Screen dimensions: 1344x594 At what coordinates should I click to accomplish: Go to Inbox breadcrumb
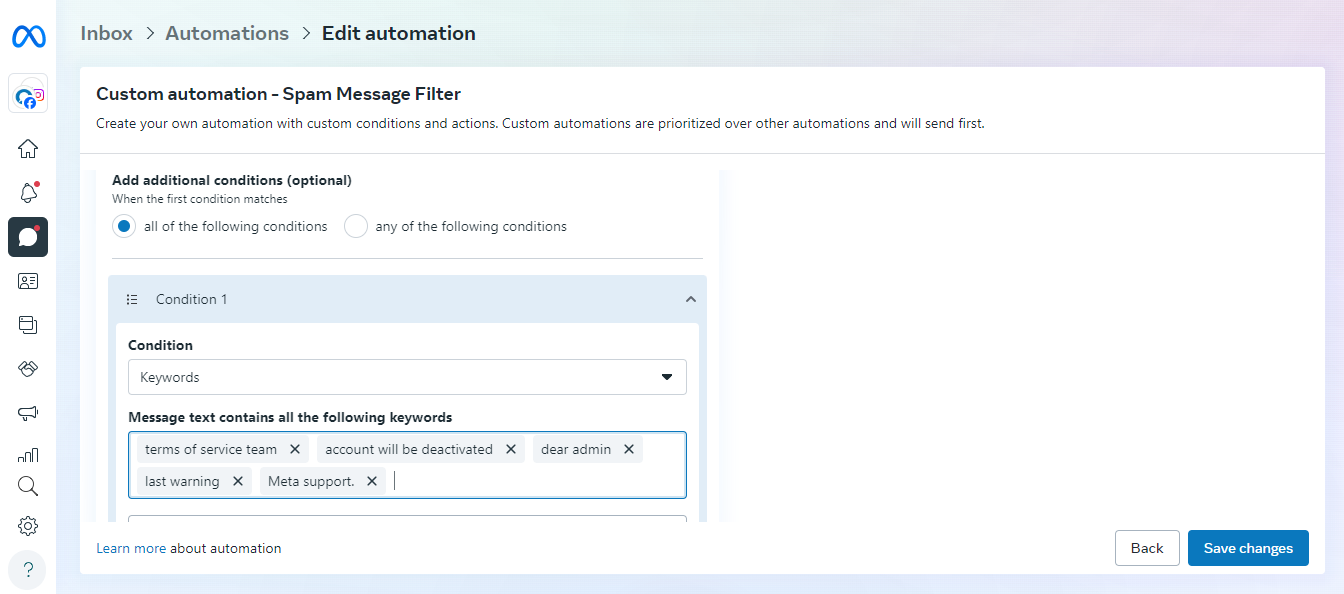[x=106, y=33]
